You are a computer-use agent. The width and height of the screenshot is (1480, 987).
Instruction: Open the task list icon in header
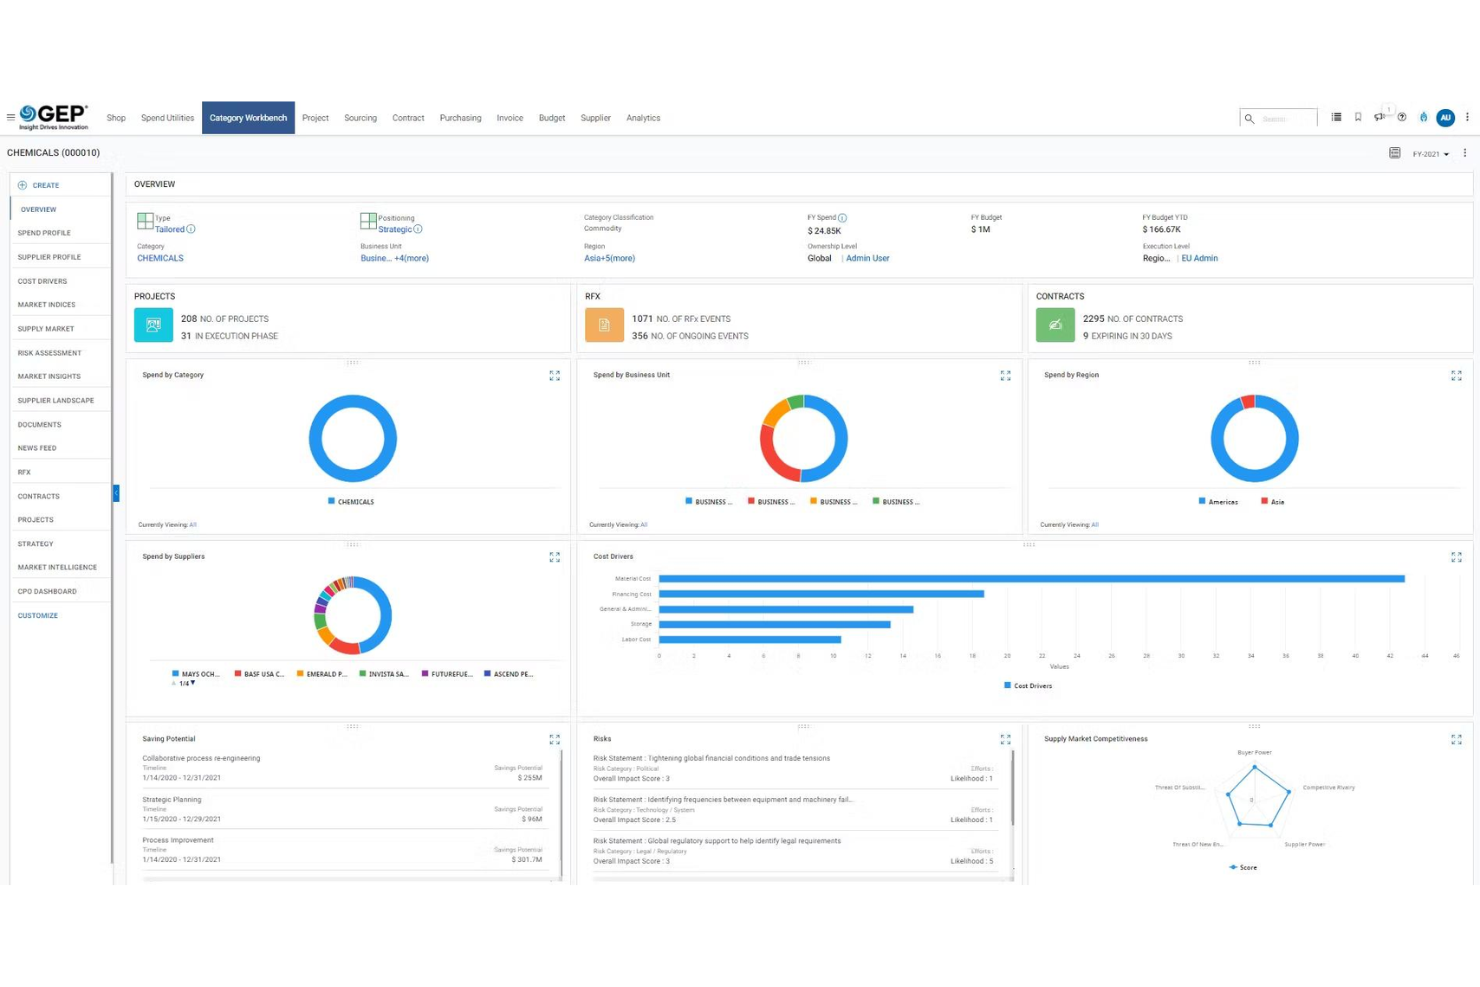[1336, 117]
